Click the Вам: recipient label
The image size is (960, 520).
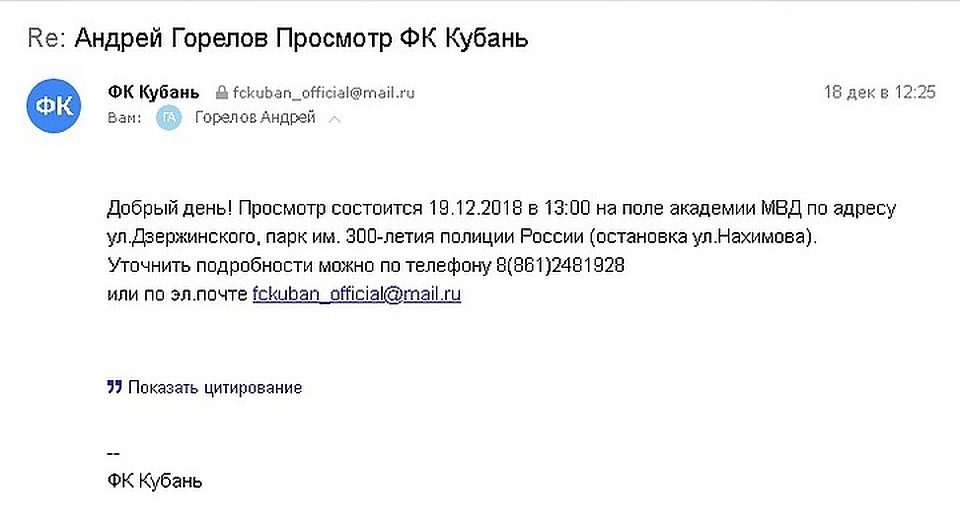124,118
